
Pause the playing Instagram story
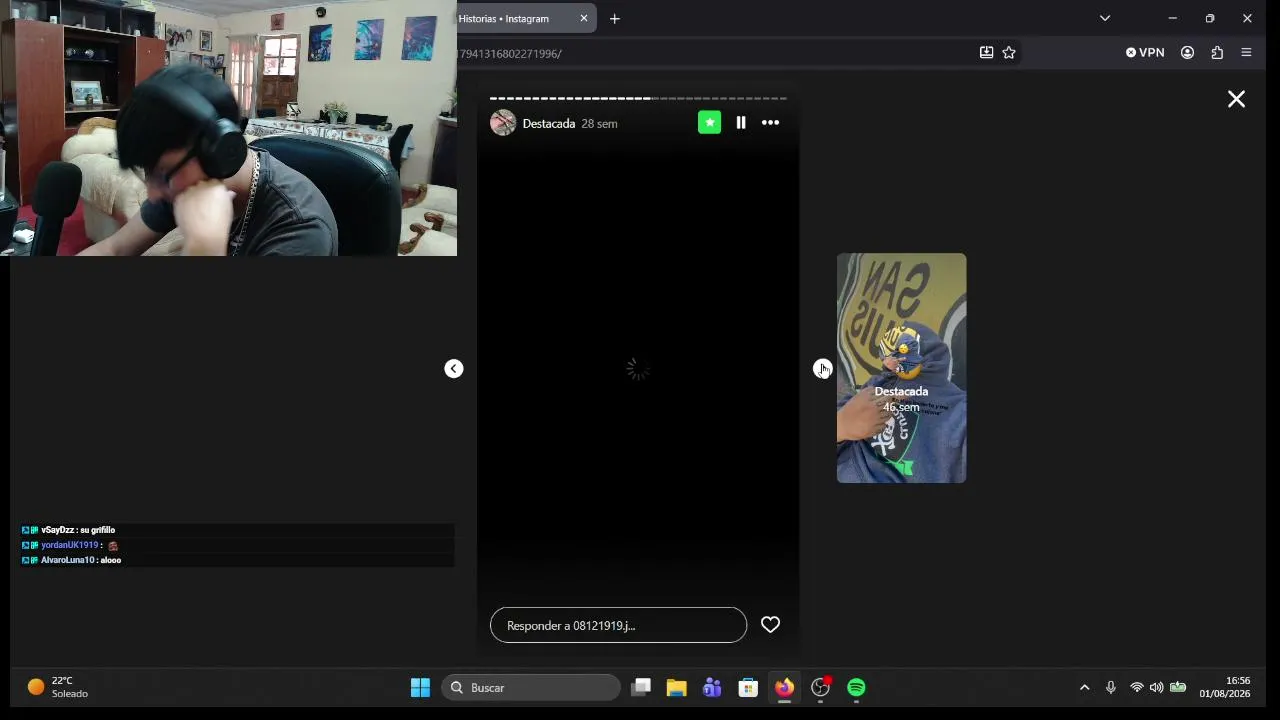coord(741,123)
